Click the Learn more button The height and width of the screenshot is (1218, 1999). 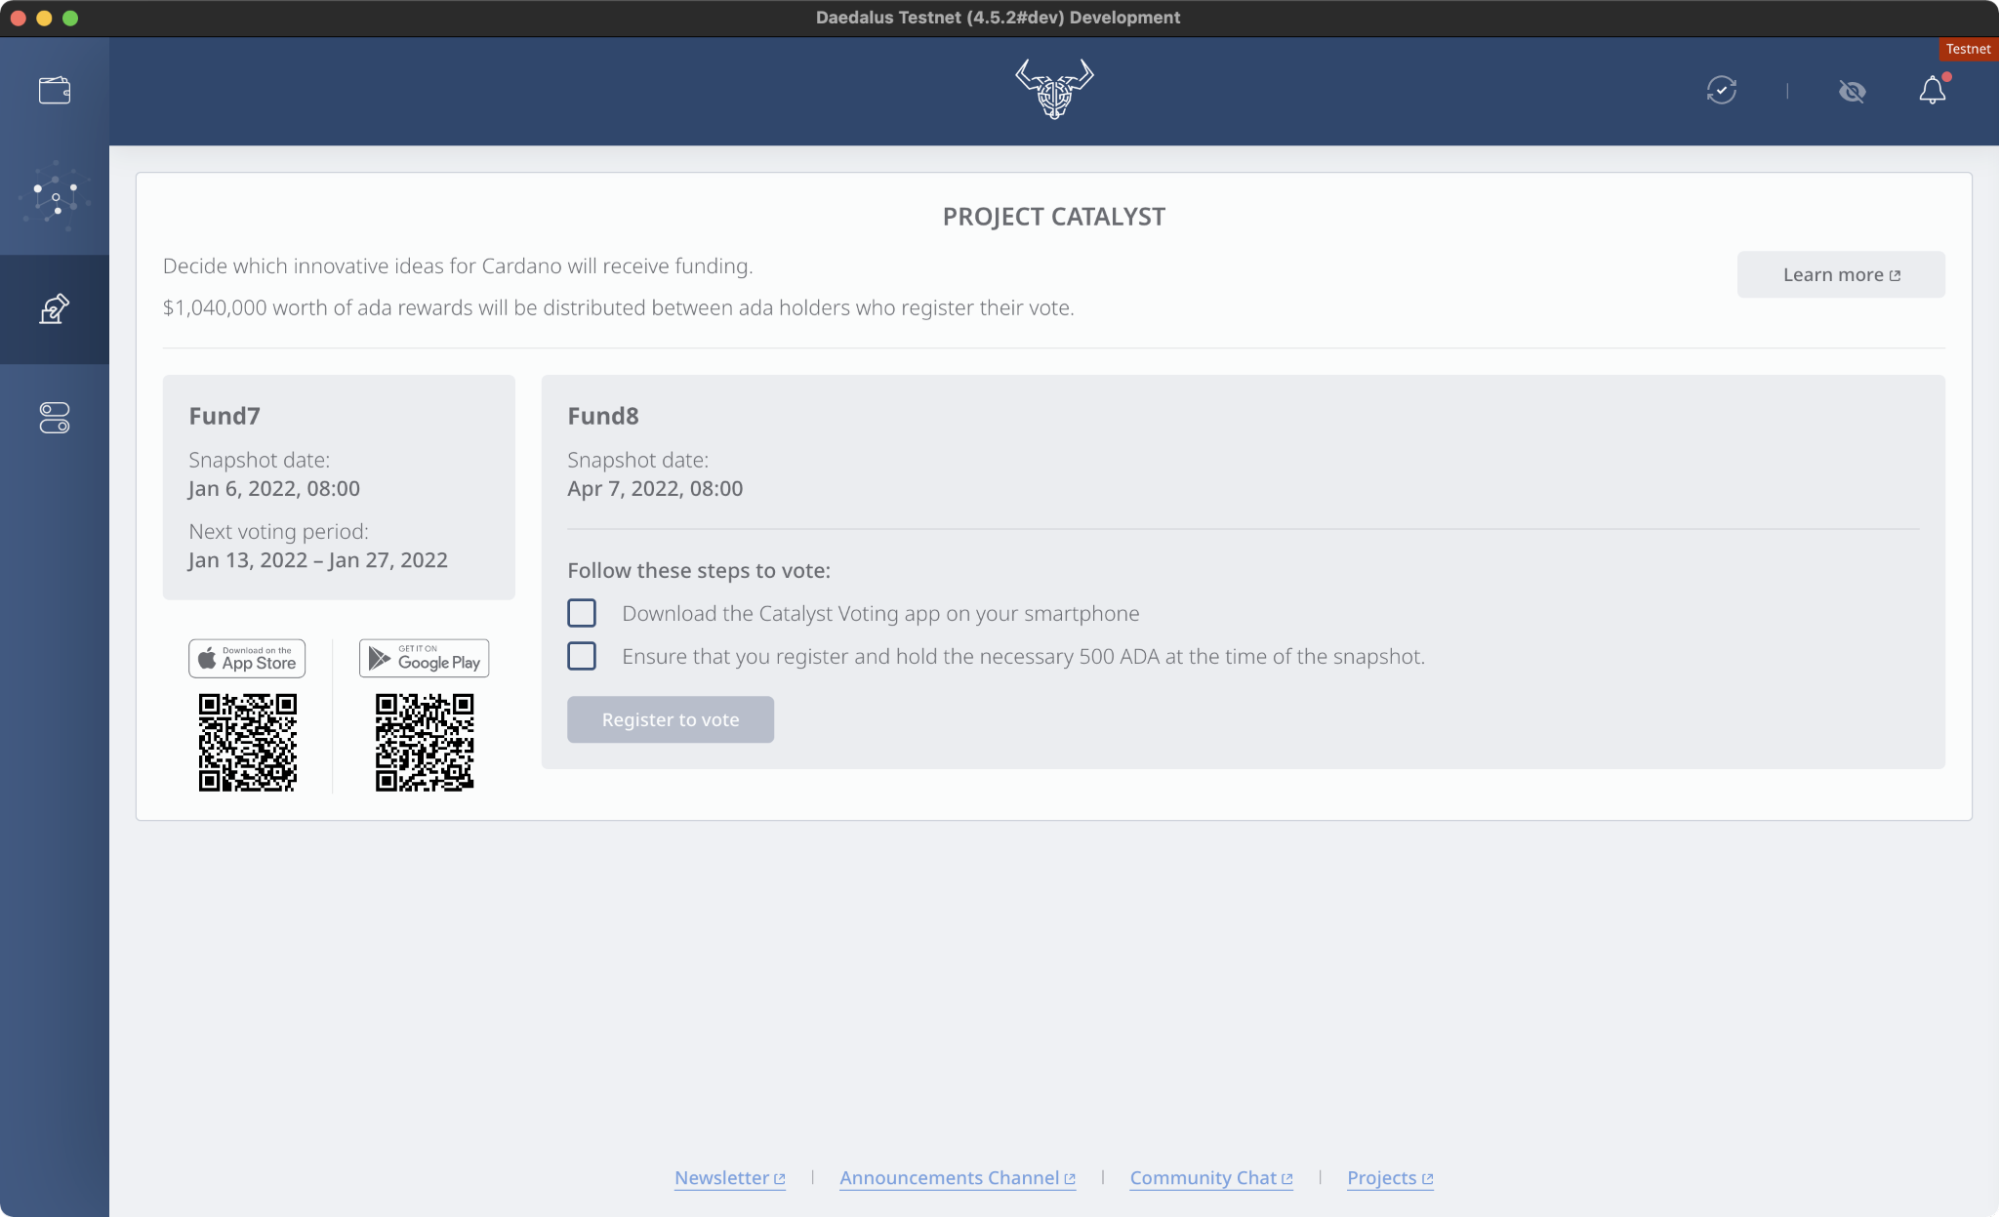pyautogui.click(x=1840, y=275)
